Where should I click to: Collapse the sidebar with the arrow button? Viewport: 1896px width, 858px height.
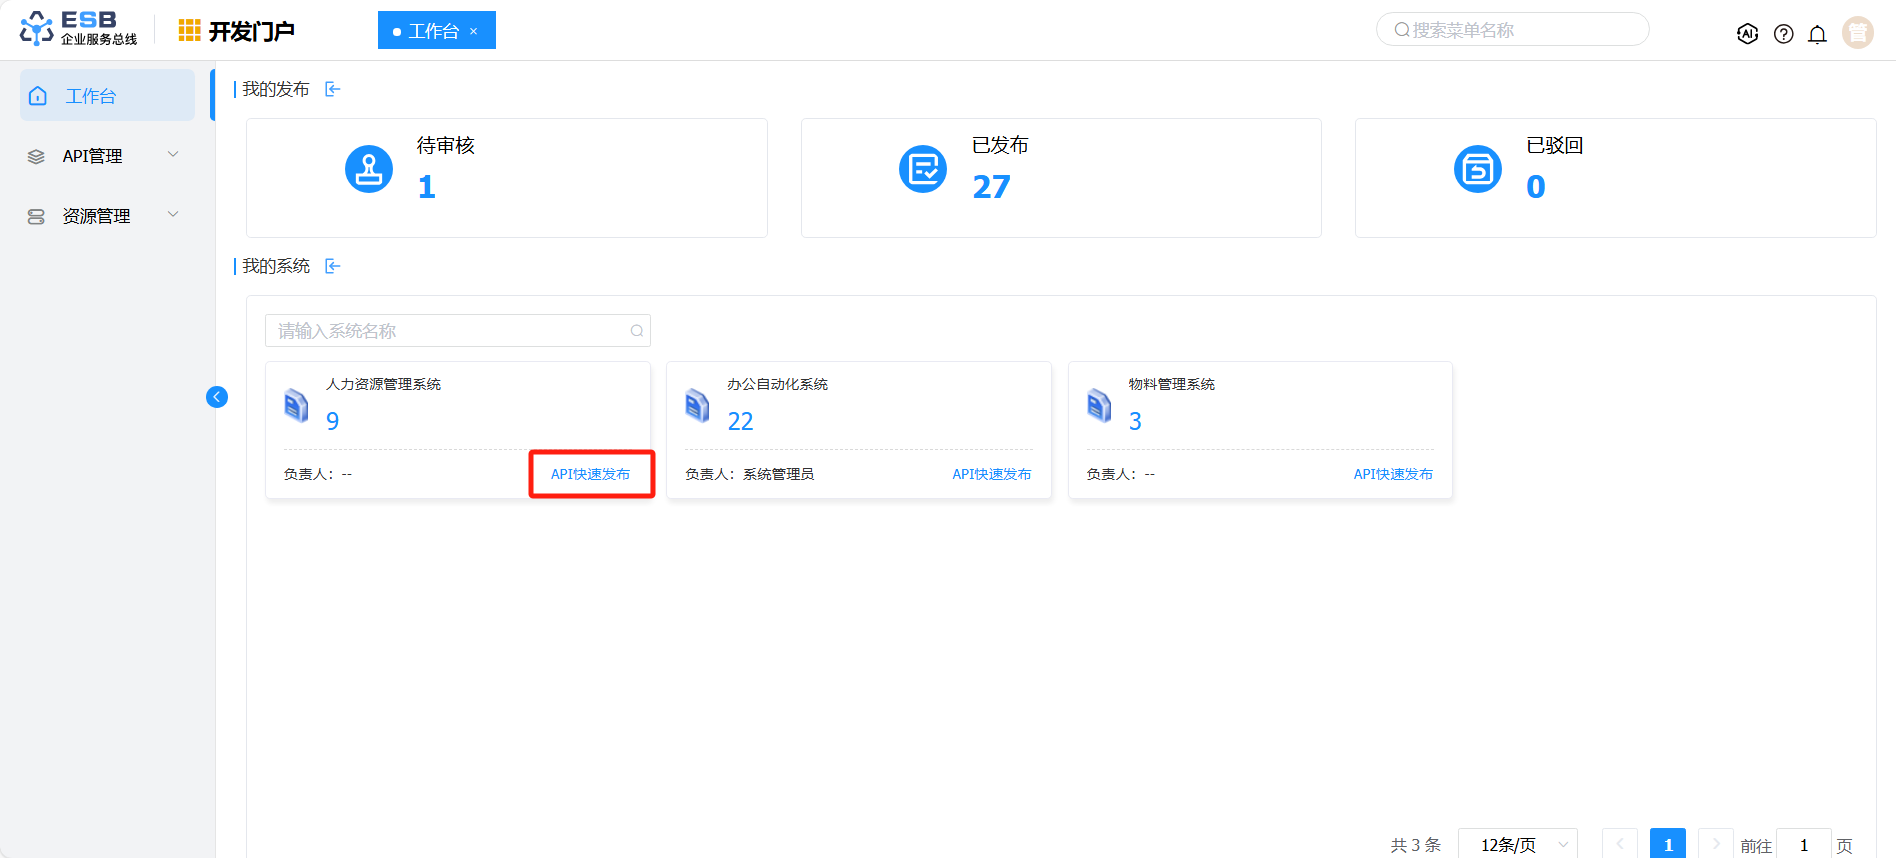217,397
